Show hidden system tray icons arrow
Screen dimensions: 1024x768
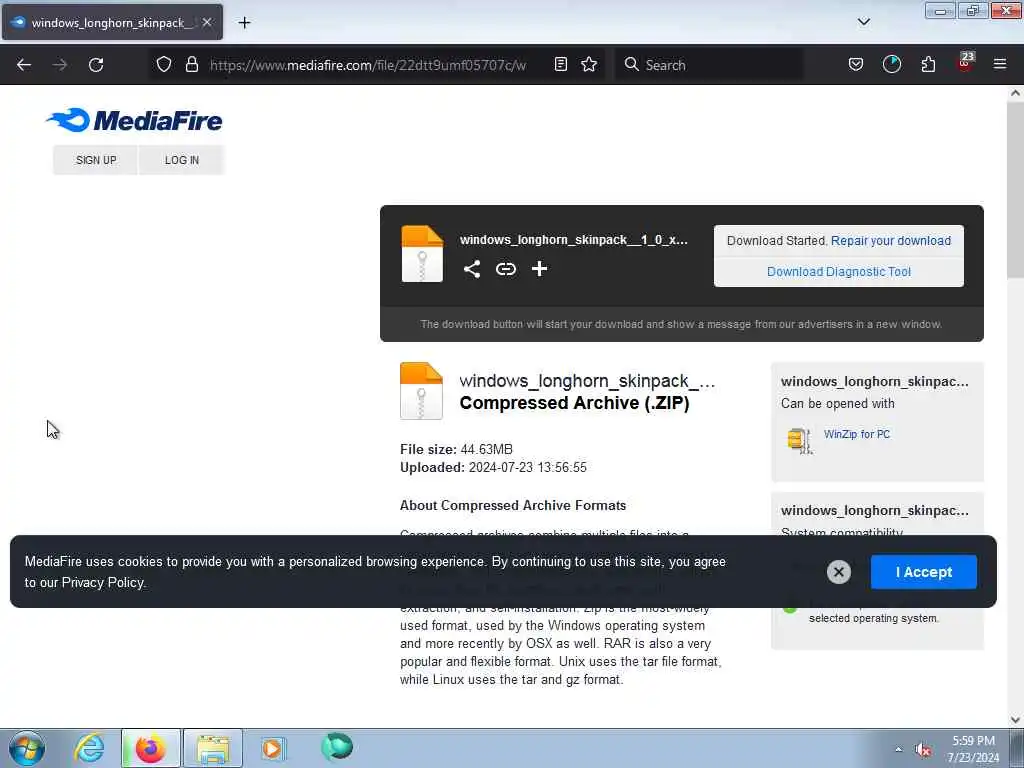tap(899, 750)
